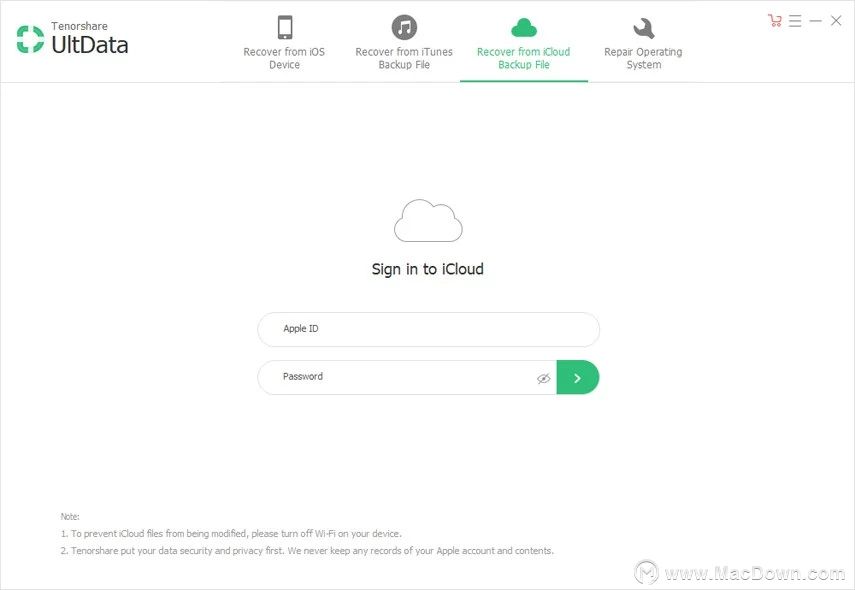Screen dimensions: 855x590
Task: Click the shopping cart purchase icon
Action: (774, 21)
